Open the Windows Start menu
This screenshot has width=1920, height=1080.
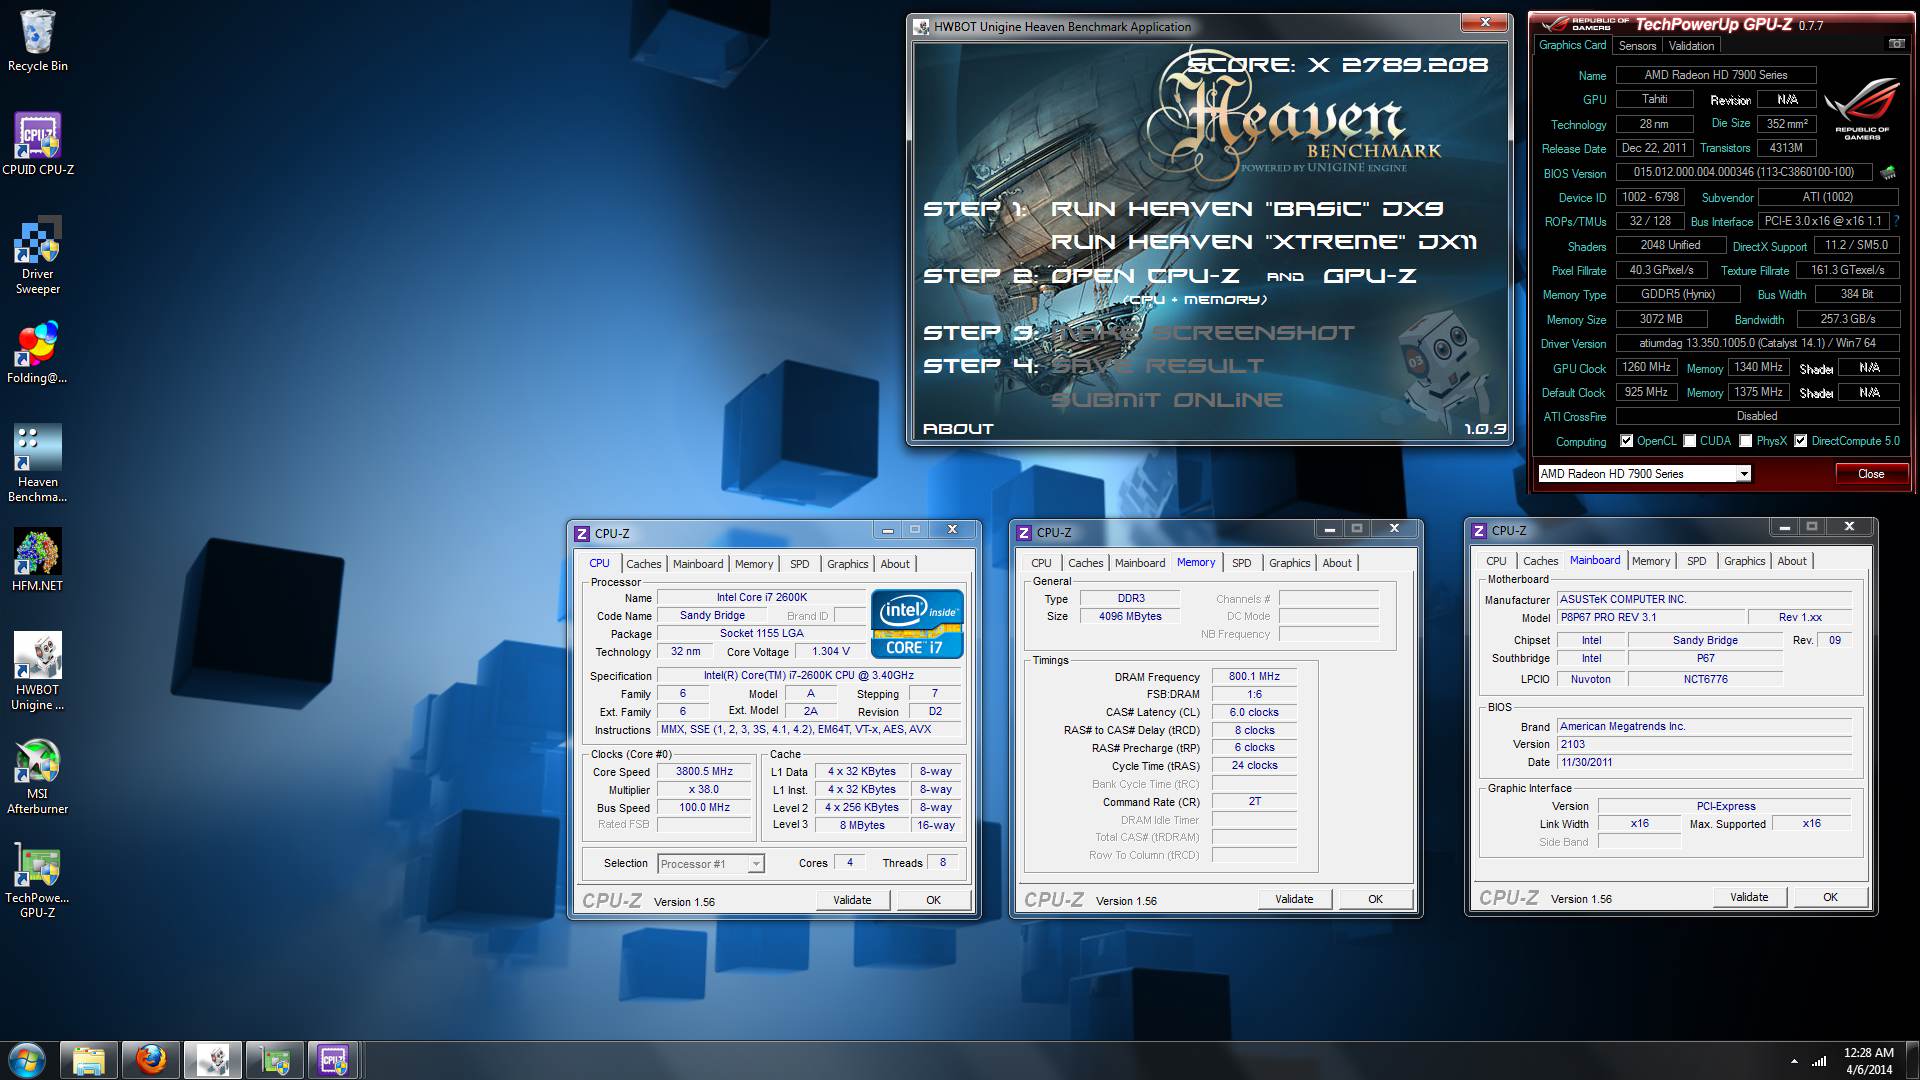27,1060
